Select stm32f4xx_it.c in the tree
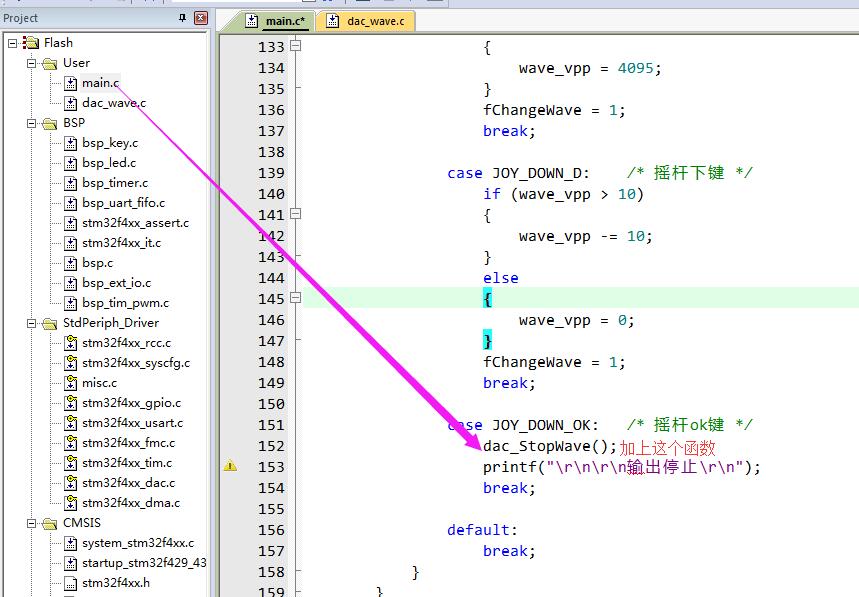859x597 pixels. (x=122, y=243)
